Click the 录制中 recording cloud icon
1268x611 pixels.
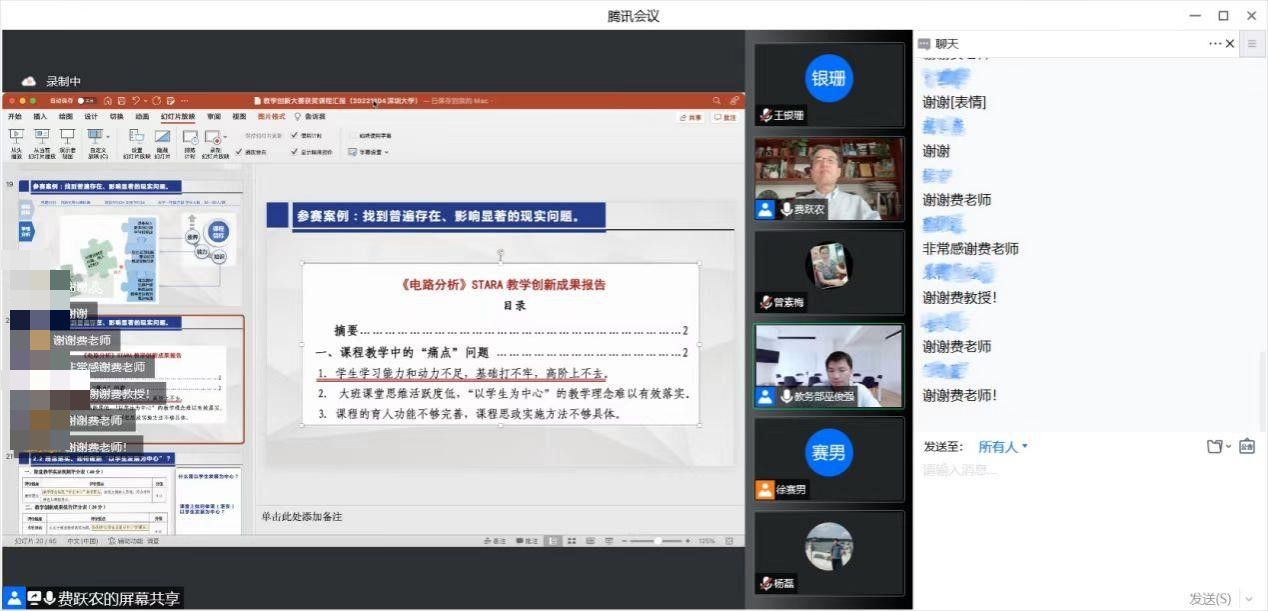(x=29, y=81)
